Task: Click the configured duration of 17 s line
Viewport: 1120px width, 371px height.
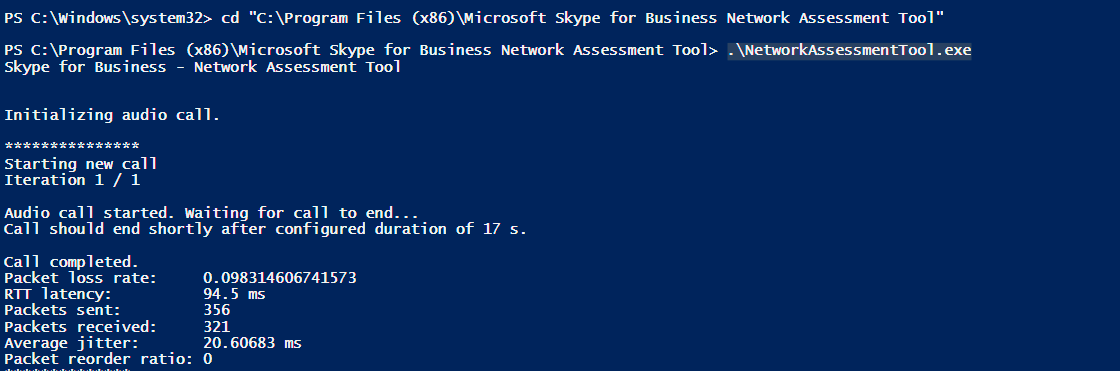Action: click(265, 229)
